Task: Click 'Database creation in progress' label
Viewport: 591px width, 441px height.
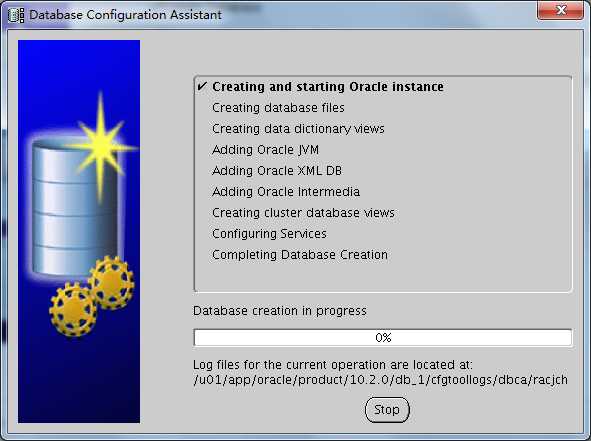Action: pyautogui.click(x=280, y=311)
